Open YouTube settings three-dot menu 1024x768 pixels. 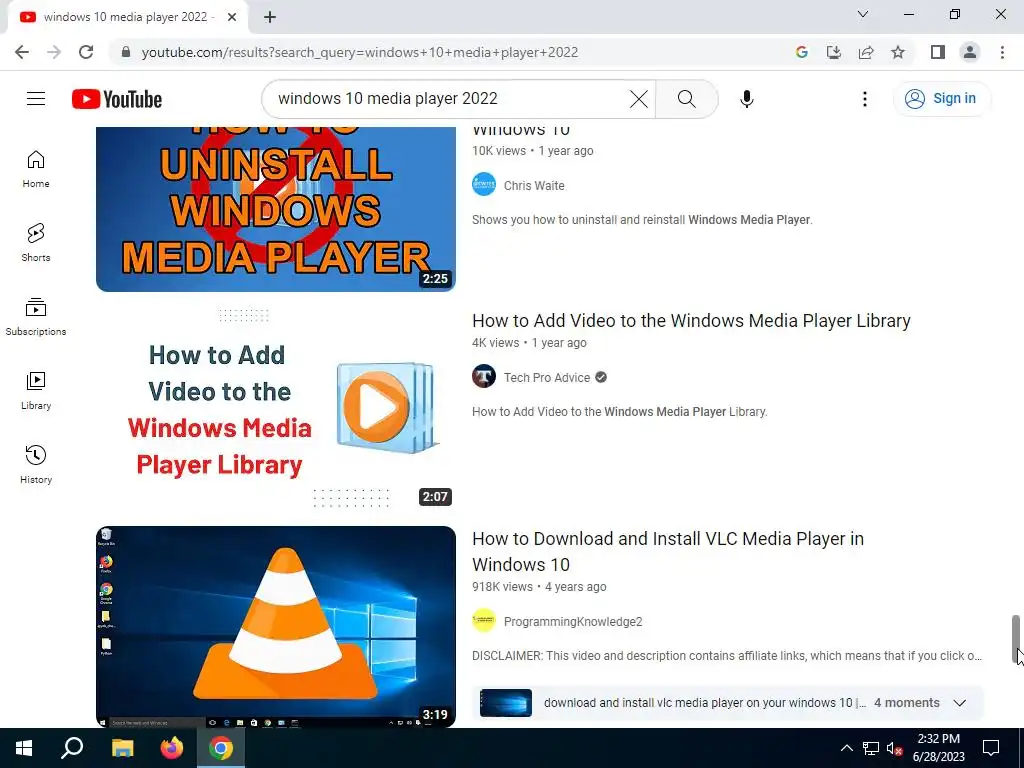click(x=865, y=99)
